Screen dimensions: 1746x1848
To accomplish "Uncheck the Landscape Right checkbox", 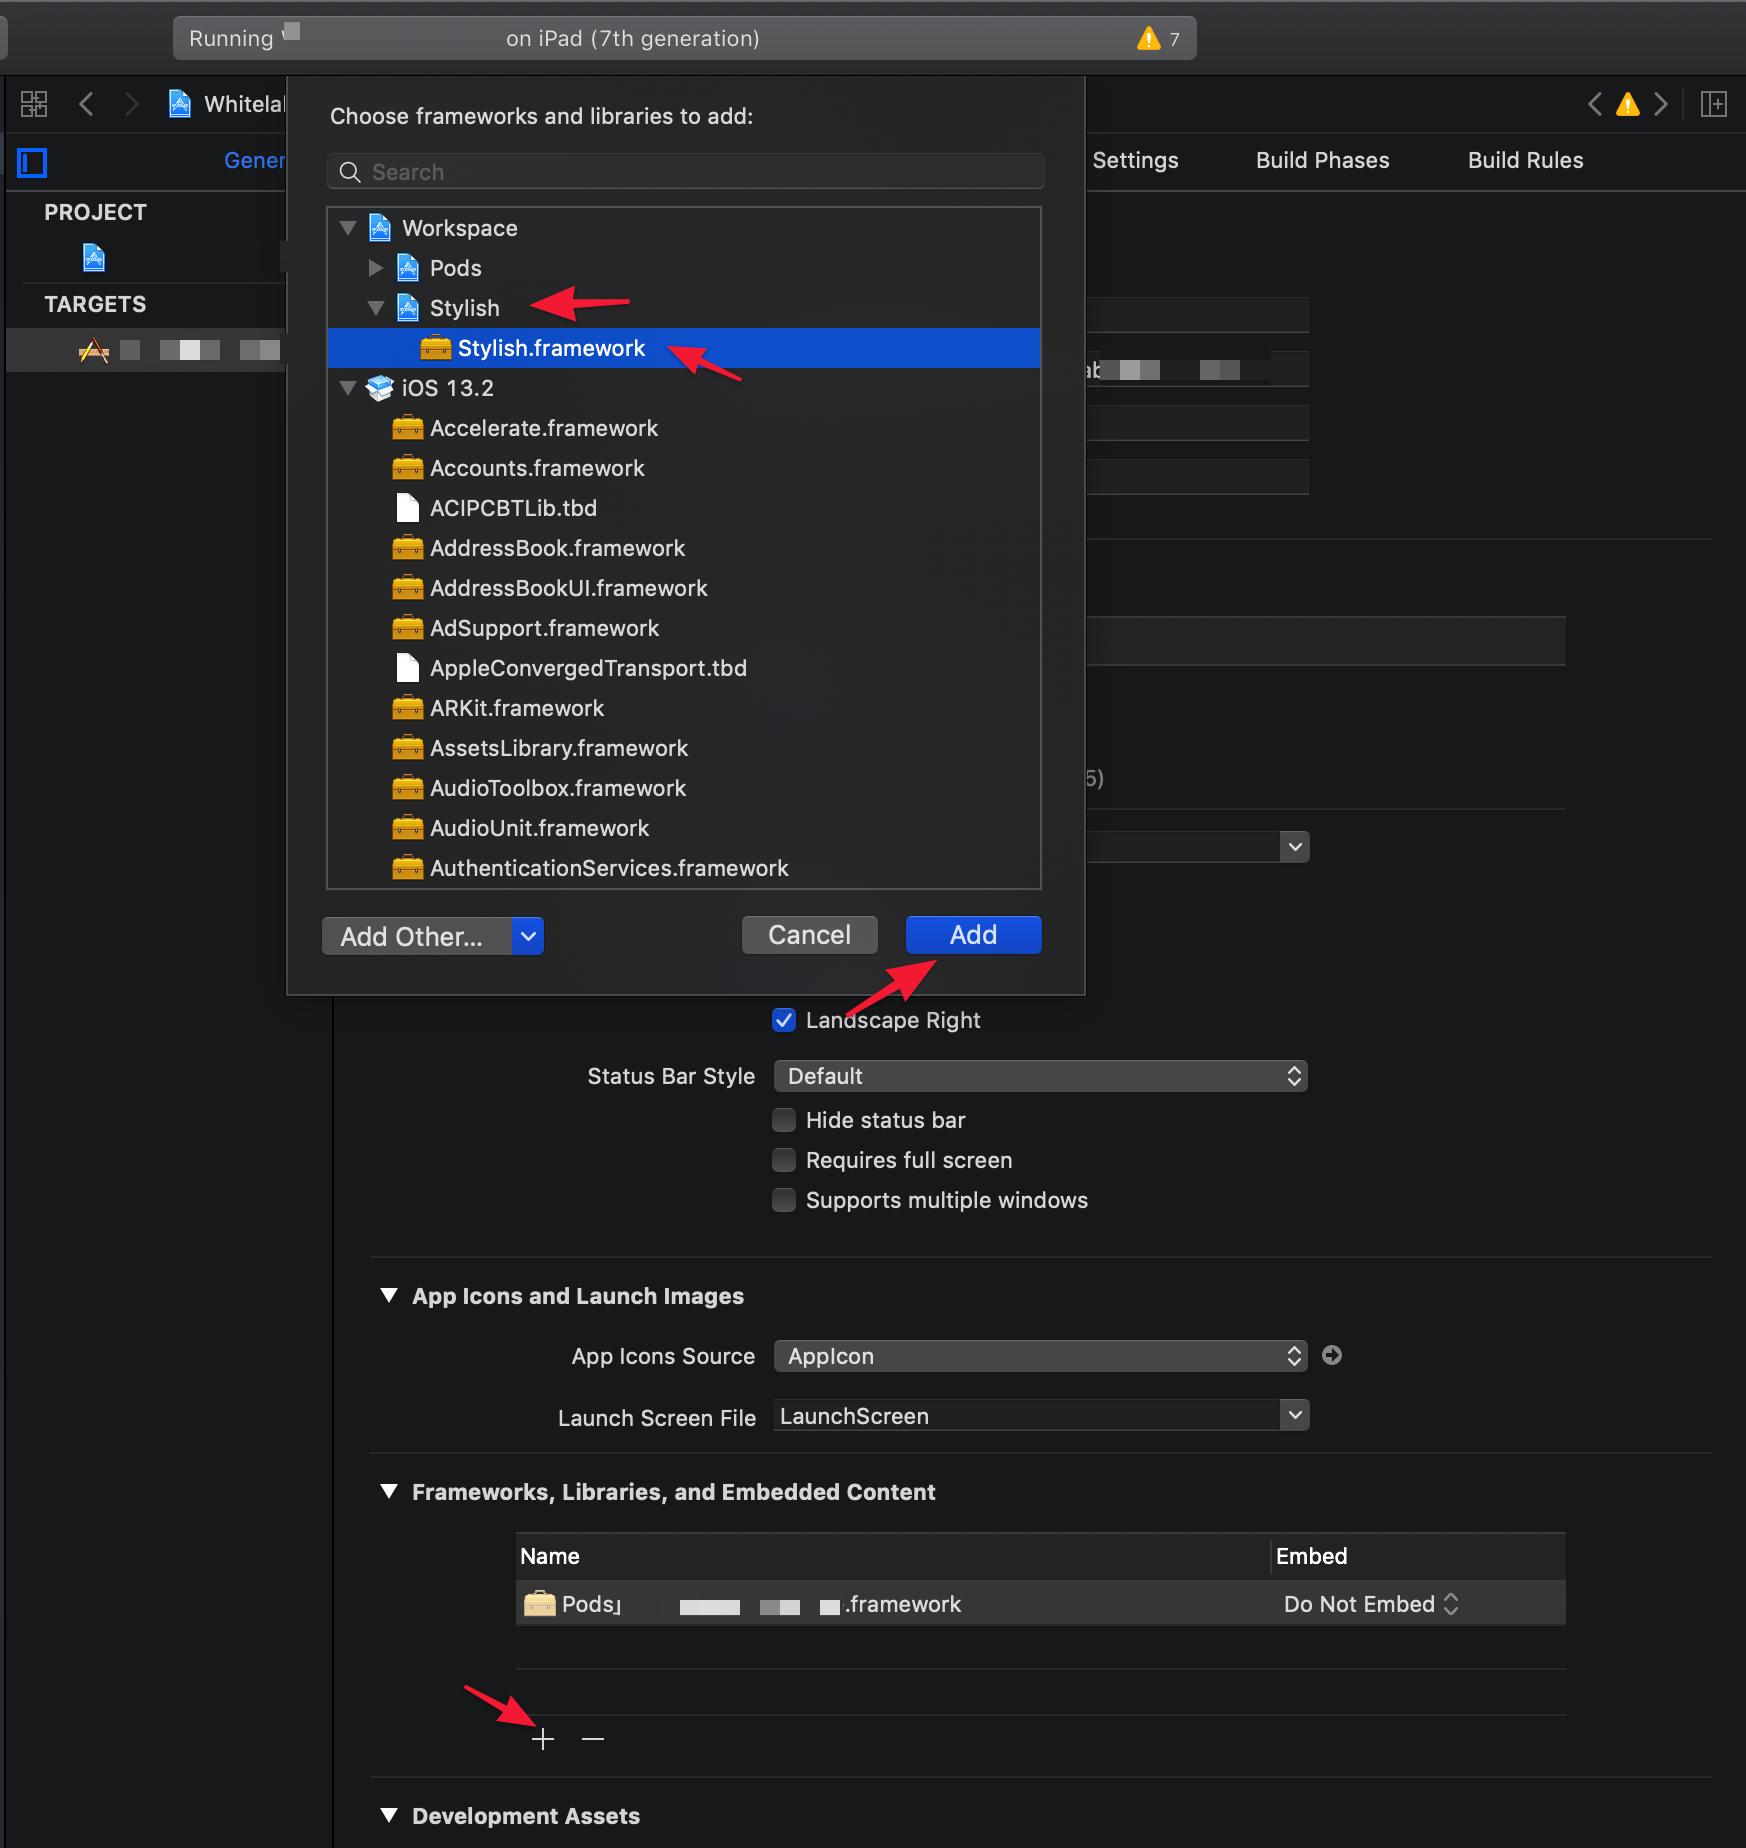I will point(784,1020).
